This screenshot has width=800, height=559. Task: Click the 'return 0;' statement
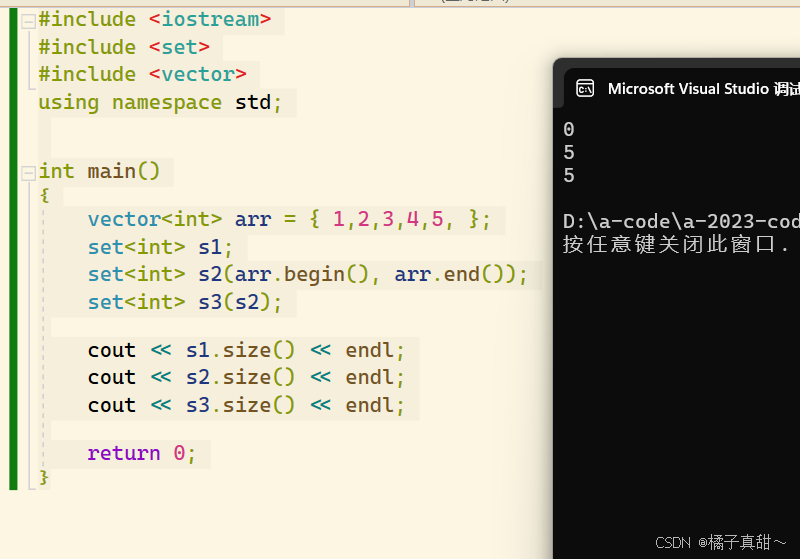coord(141,453)
